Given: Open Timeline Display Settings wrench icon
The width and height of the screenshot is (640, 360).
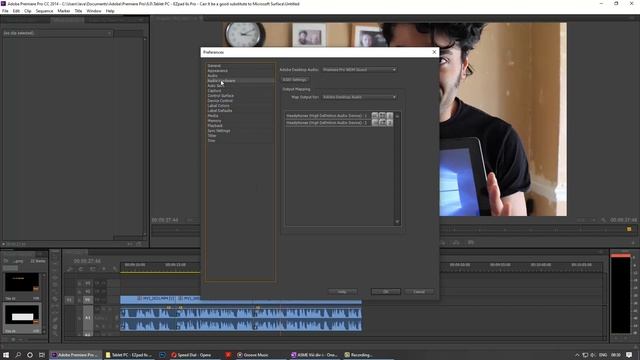Looking at the screenshot, I should point(115,269).
